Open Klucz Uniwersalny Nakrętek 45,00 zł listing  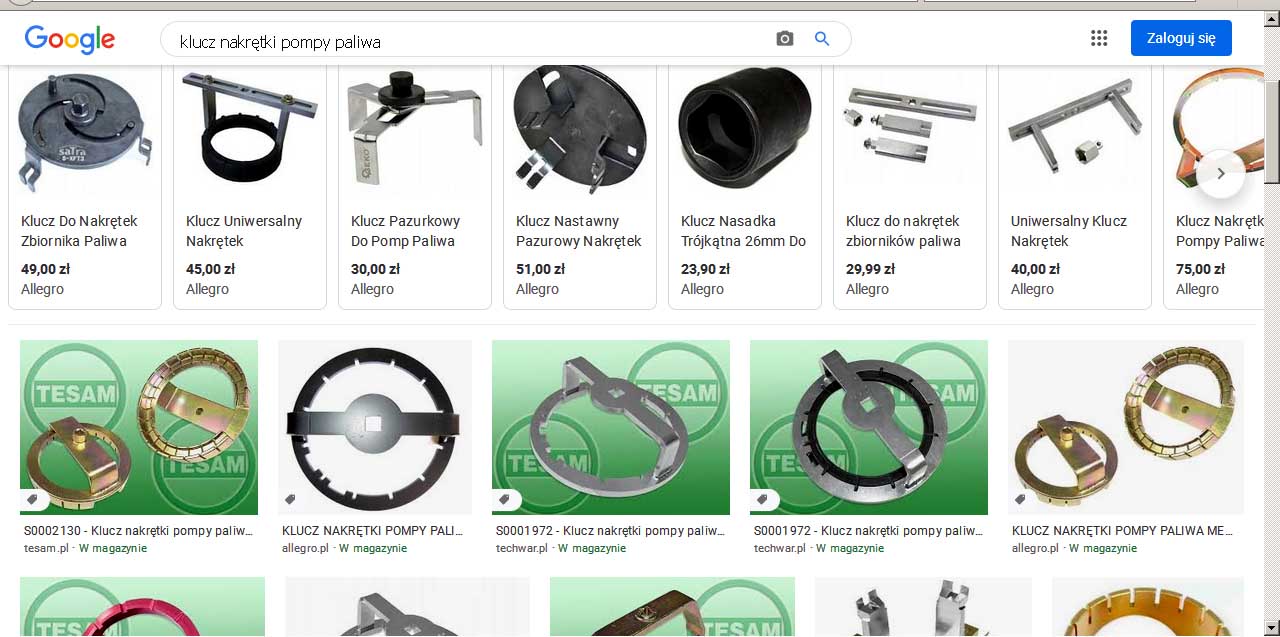click(244, 231)
